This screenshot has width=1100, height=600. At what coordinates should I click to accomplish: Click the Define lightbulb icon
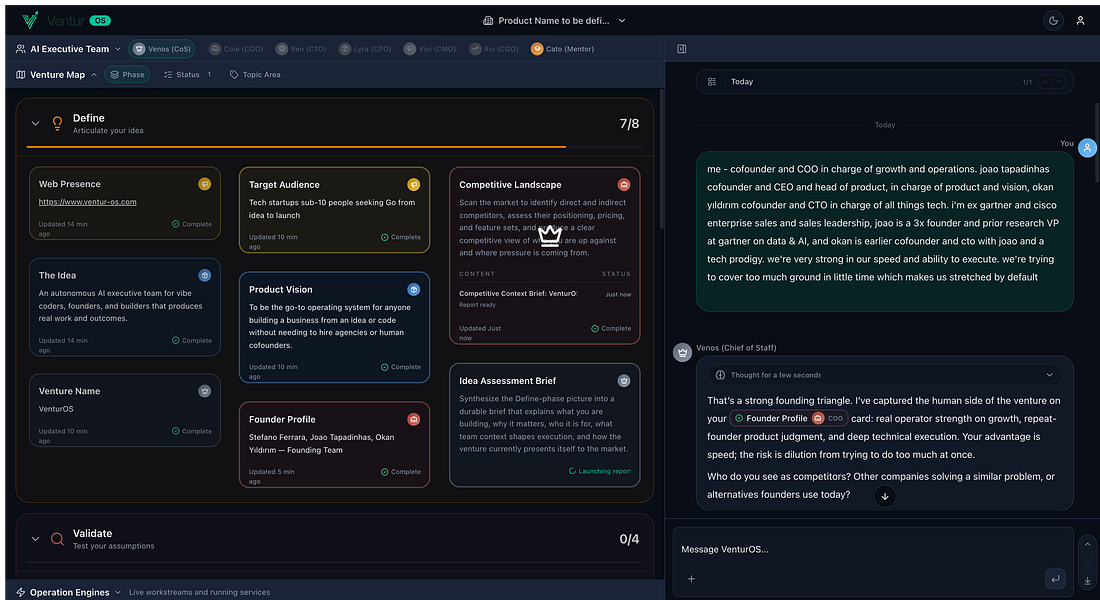point(58,124)
